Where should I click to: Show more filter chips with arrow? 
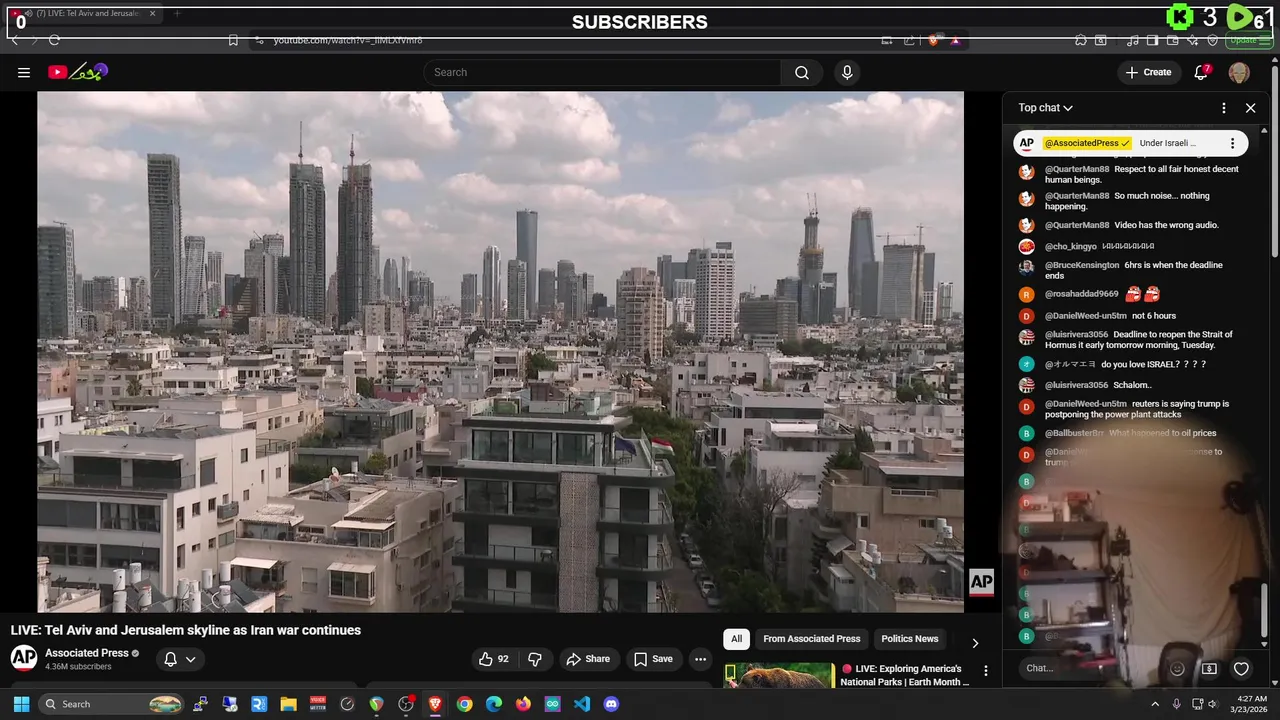pyautogui.click(x=975, y=642)
